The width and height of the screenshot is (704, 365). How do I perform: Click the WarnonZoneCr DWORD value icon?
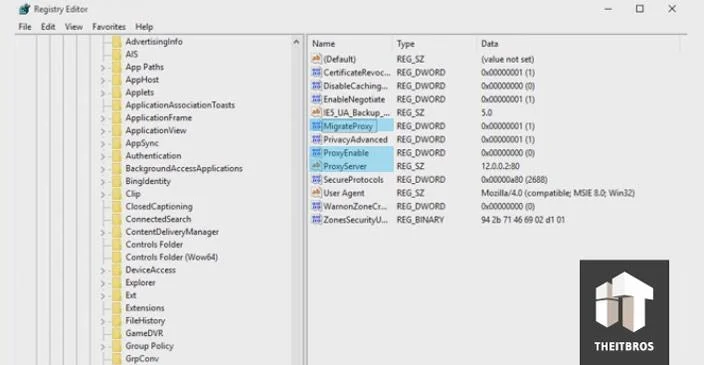317,206
